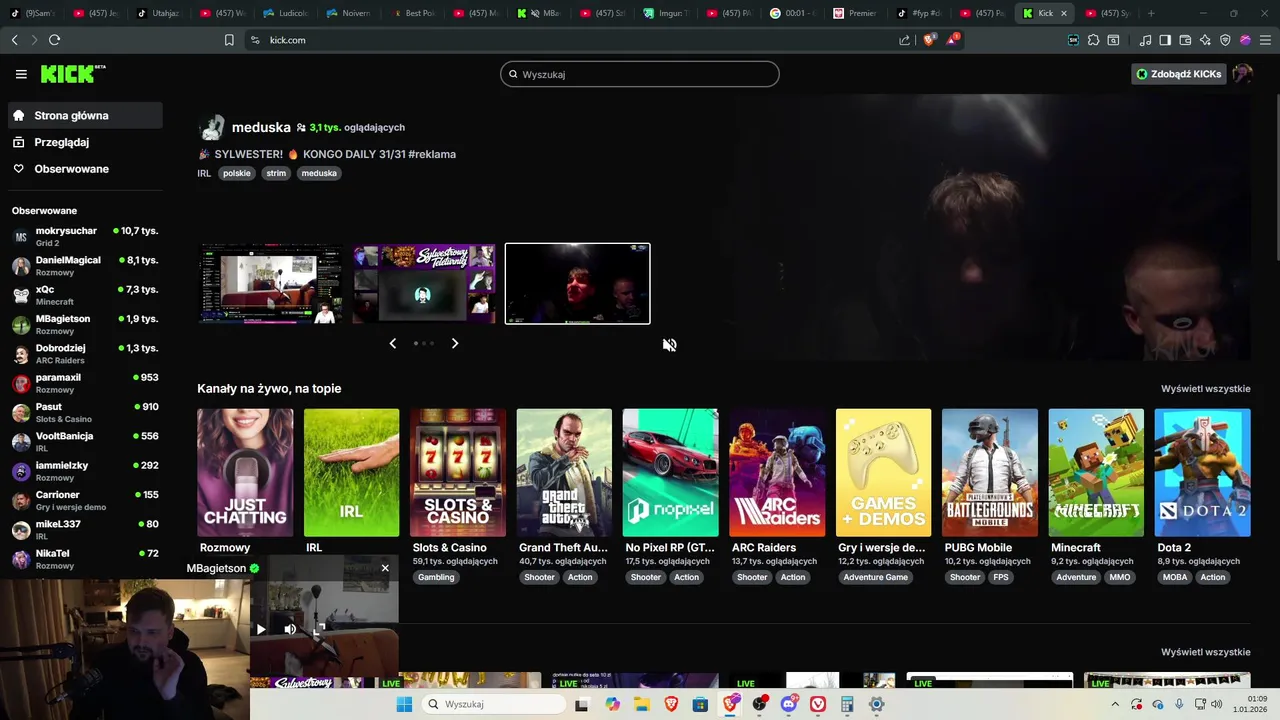
Task: Open the Just Chatting Rozmowy category
Action: tap(245, 473)
